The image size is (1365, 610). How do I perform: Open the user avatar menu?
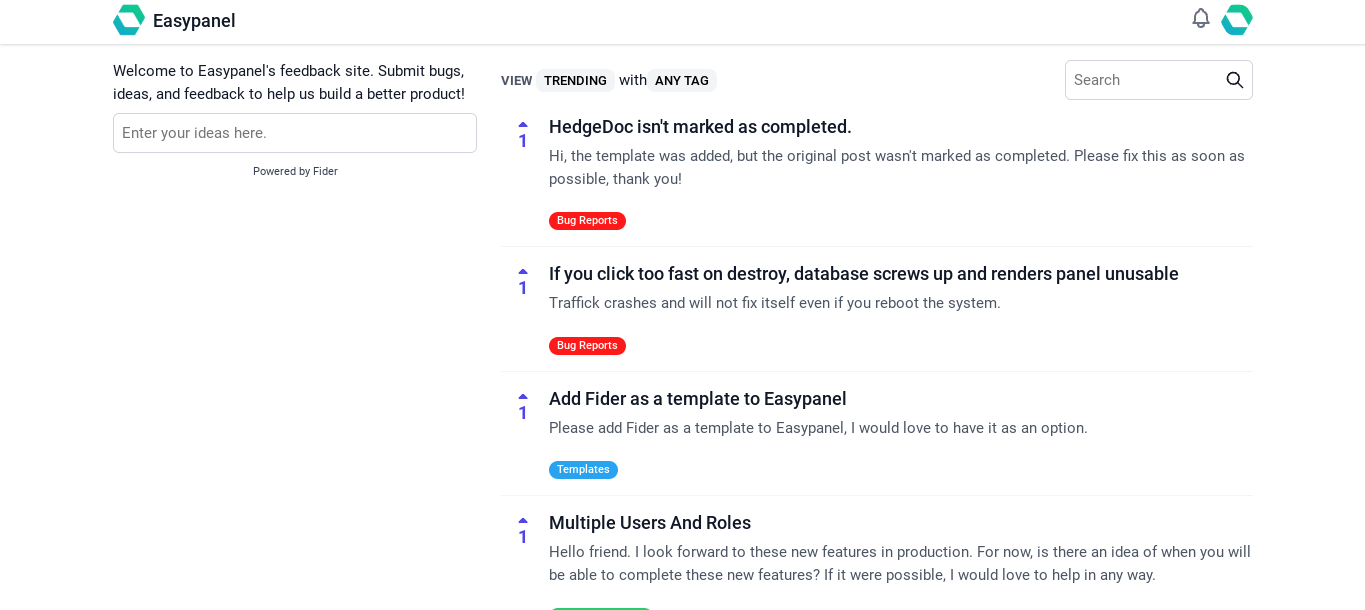[1237, 20]
